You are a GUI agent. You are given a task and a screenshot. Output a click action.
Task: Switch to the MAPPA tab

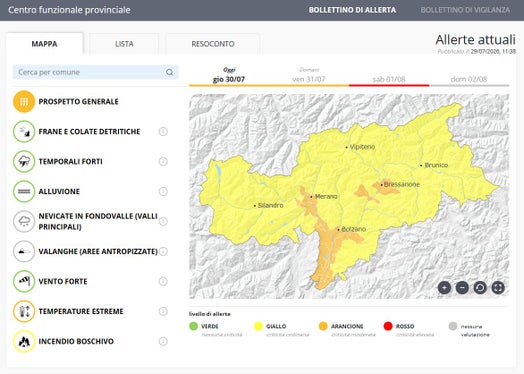coord(44,44)
